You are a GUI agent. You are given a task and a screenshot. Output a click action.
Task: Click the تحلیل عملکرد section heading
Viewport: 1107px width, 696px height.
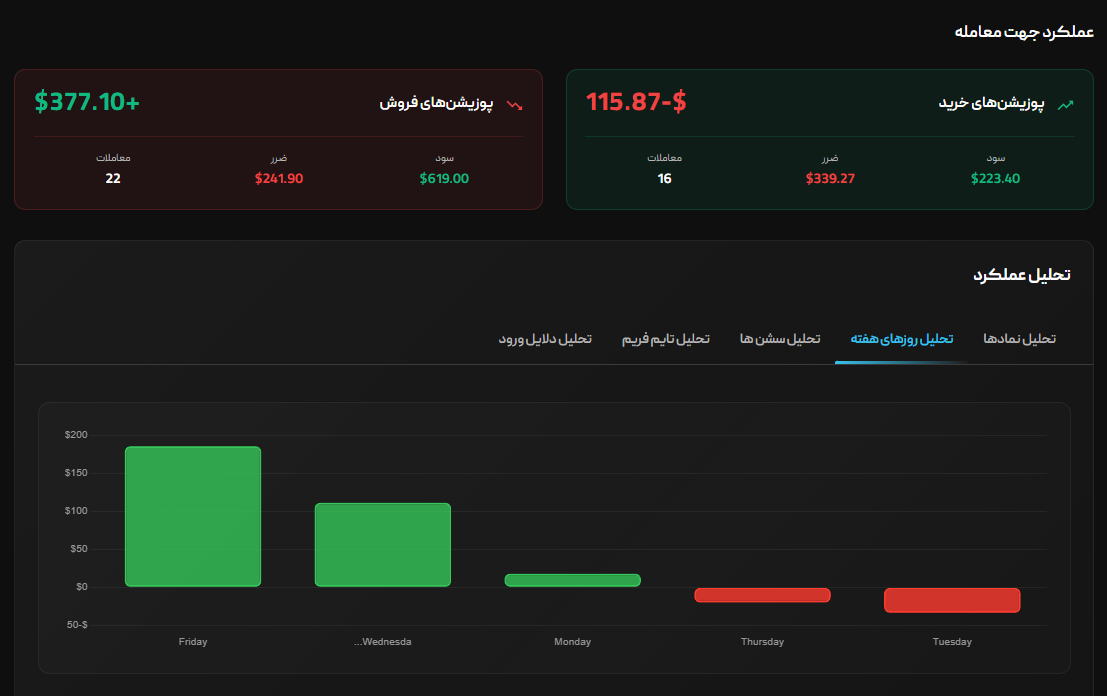[1021, 275]
